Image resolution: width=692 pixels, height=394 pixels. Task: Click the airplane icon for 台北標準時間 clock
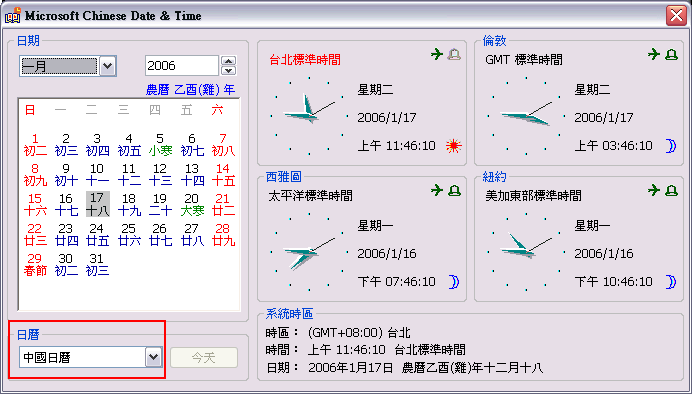tap(437, 54)
